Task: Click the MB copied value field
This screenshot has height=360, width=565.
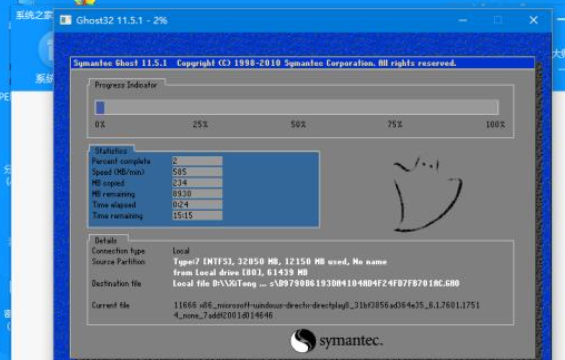Action: [197, 183]
